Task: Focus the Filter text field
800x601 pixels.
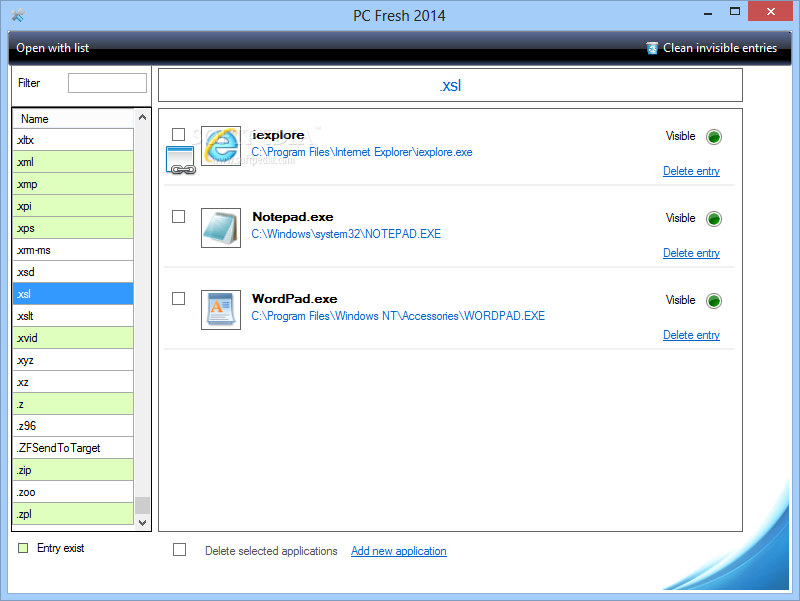Action: (107, 83)
